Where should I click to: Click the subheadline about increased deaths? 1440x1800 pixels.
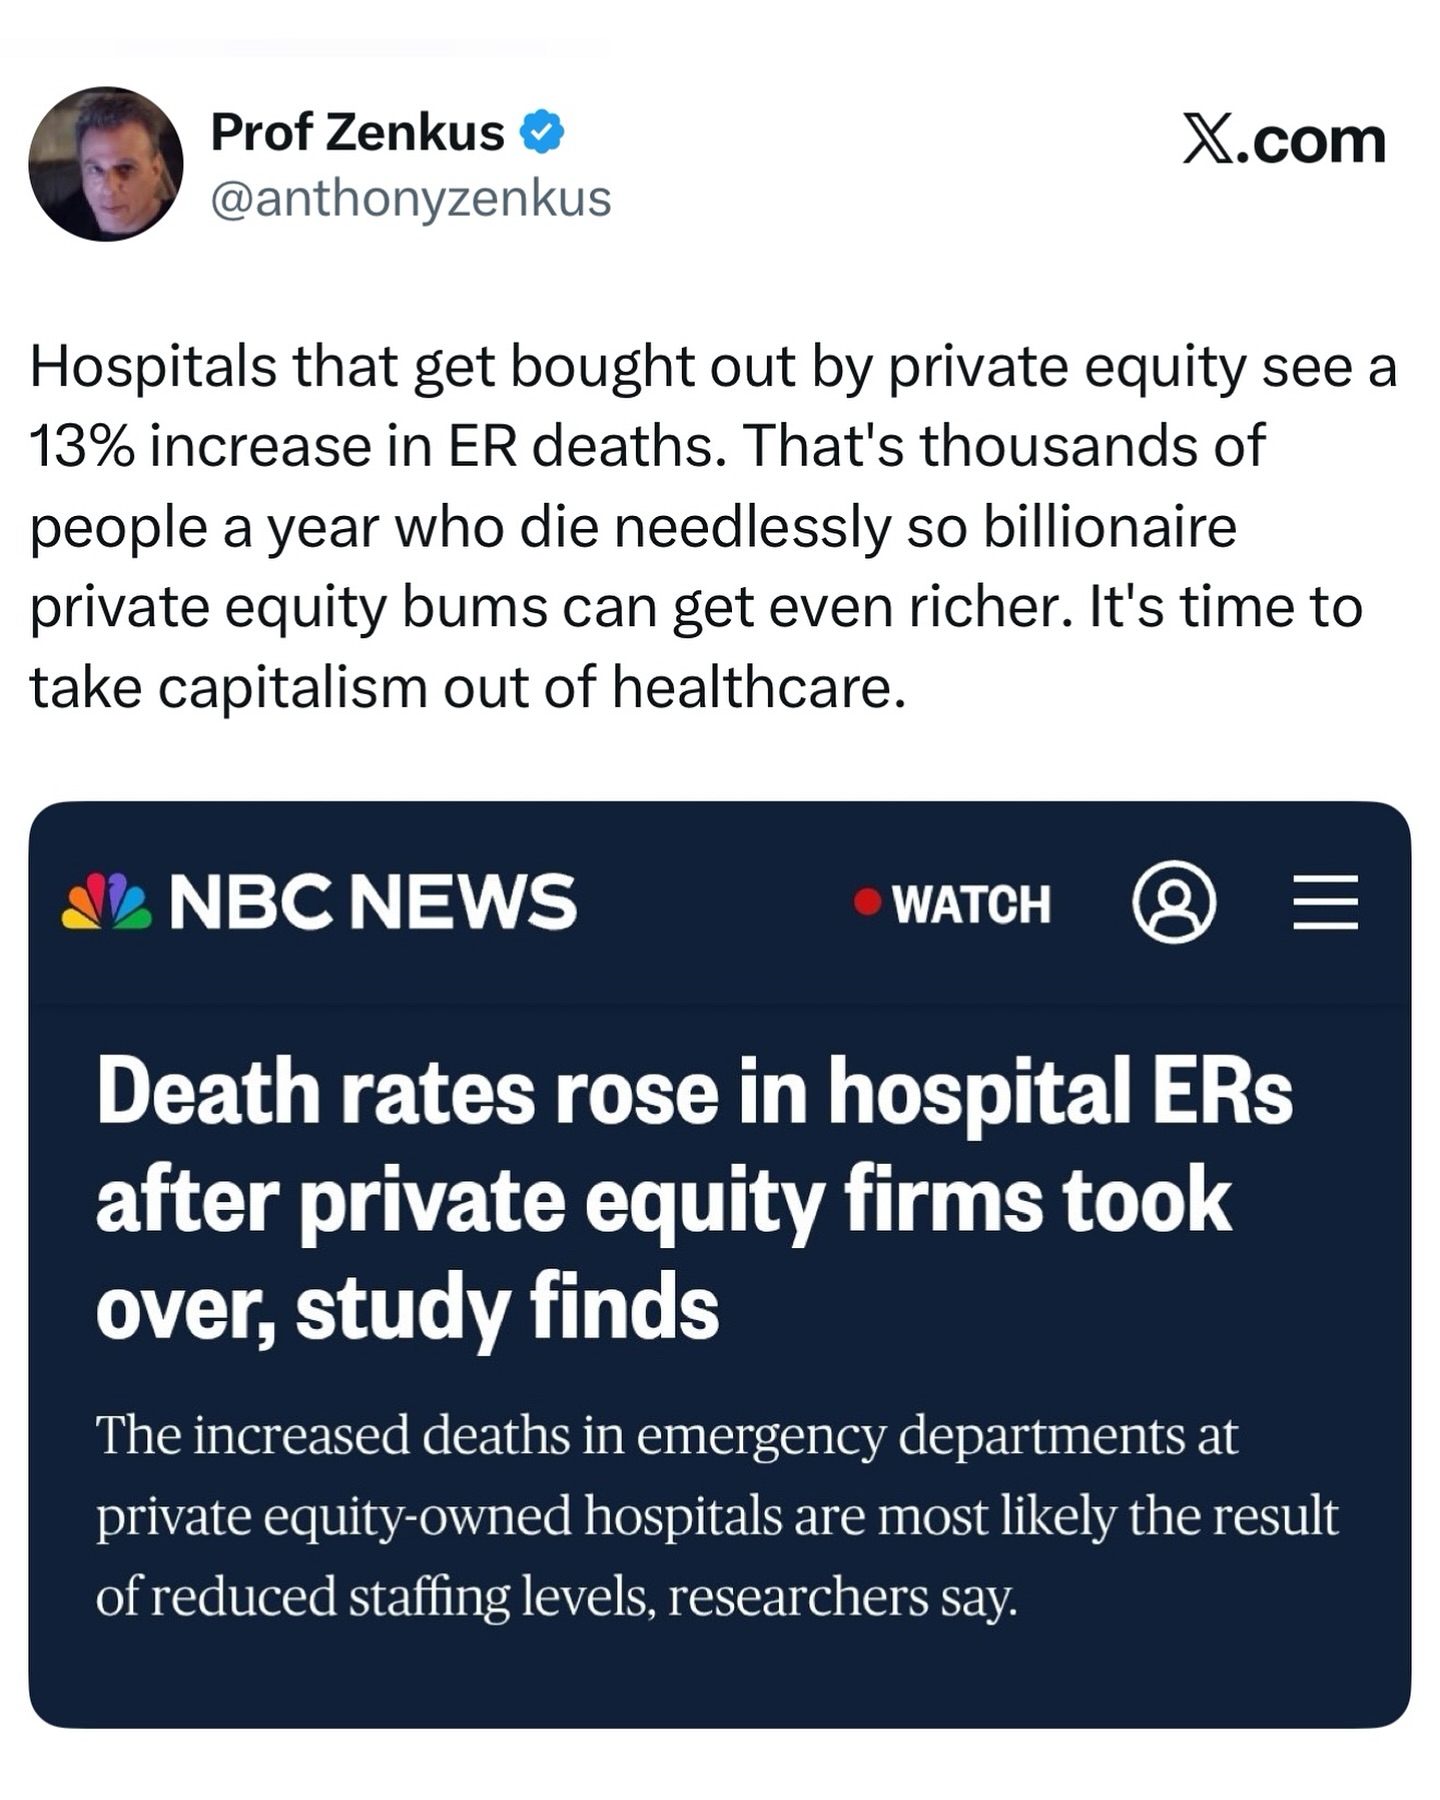point(716,1515)
